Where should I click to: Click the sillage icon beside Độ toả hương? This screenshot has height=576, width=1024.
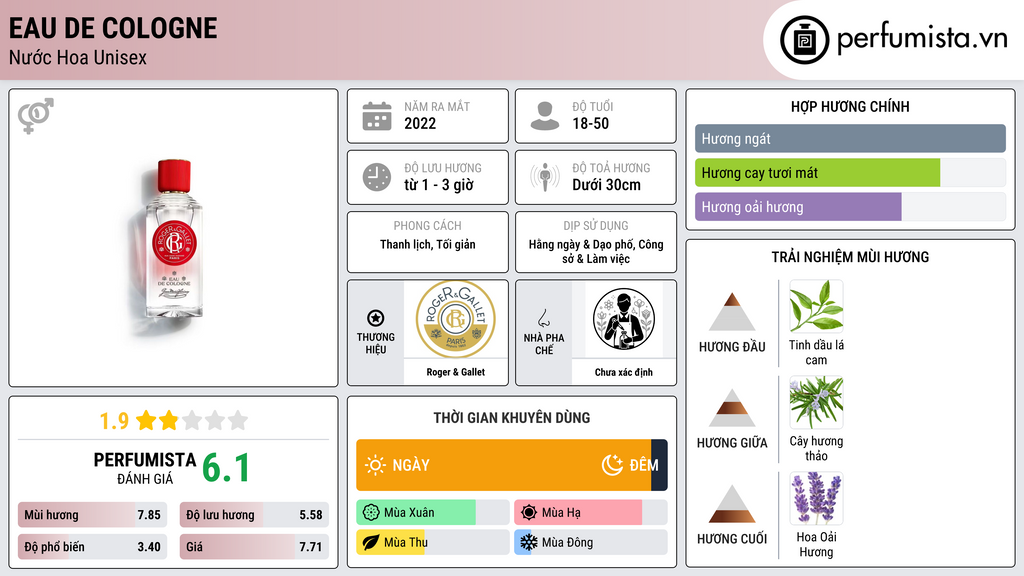click(x=545, y=178)
